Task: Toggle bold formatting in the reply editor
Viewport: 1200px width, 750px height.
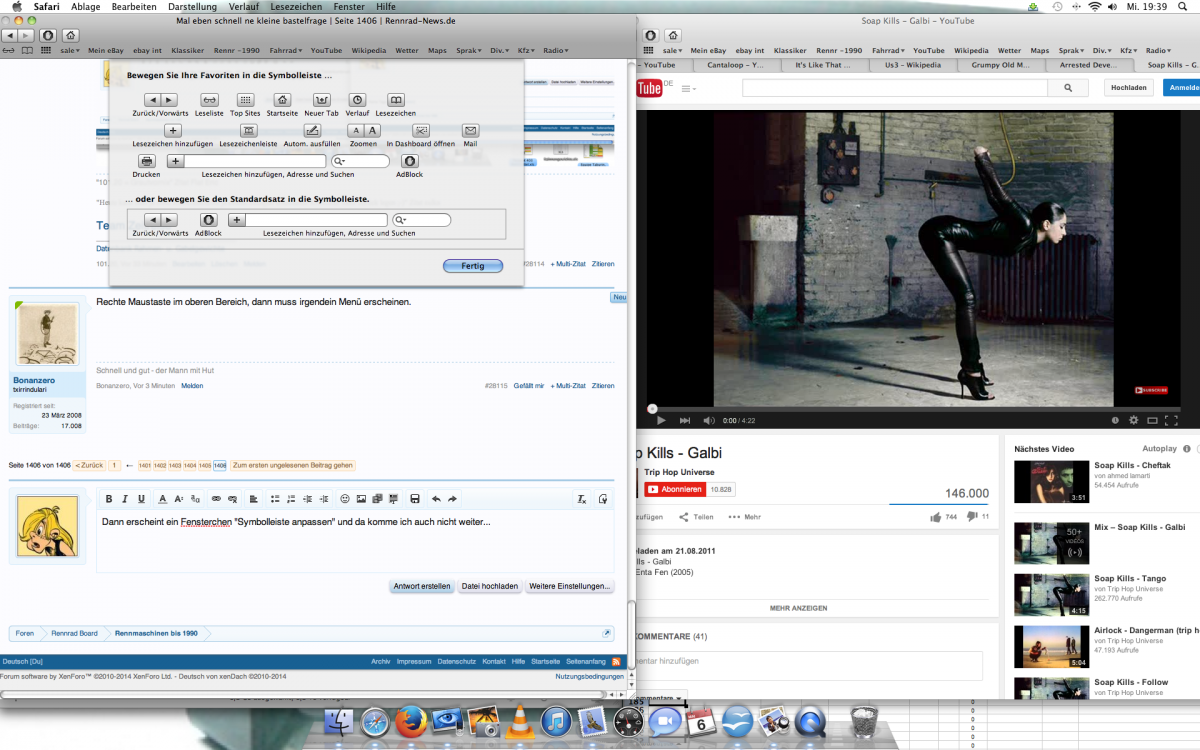Action: tap(108, 499)
